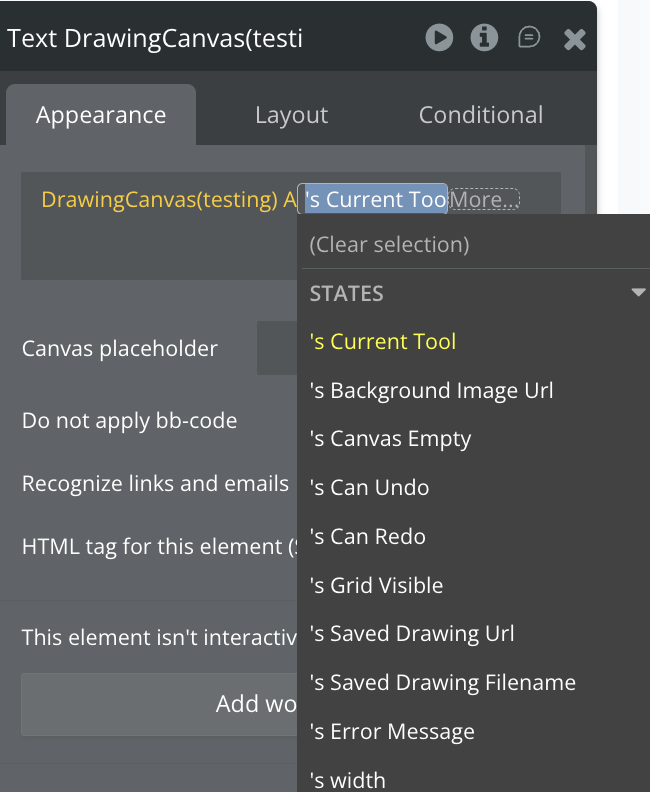Click the More... expression link
This screenshot has height=792, width=650.
pyautogui.click(x=484, y=200)
